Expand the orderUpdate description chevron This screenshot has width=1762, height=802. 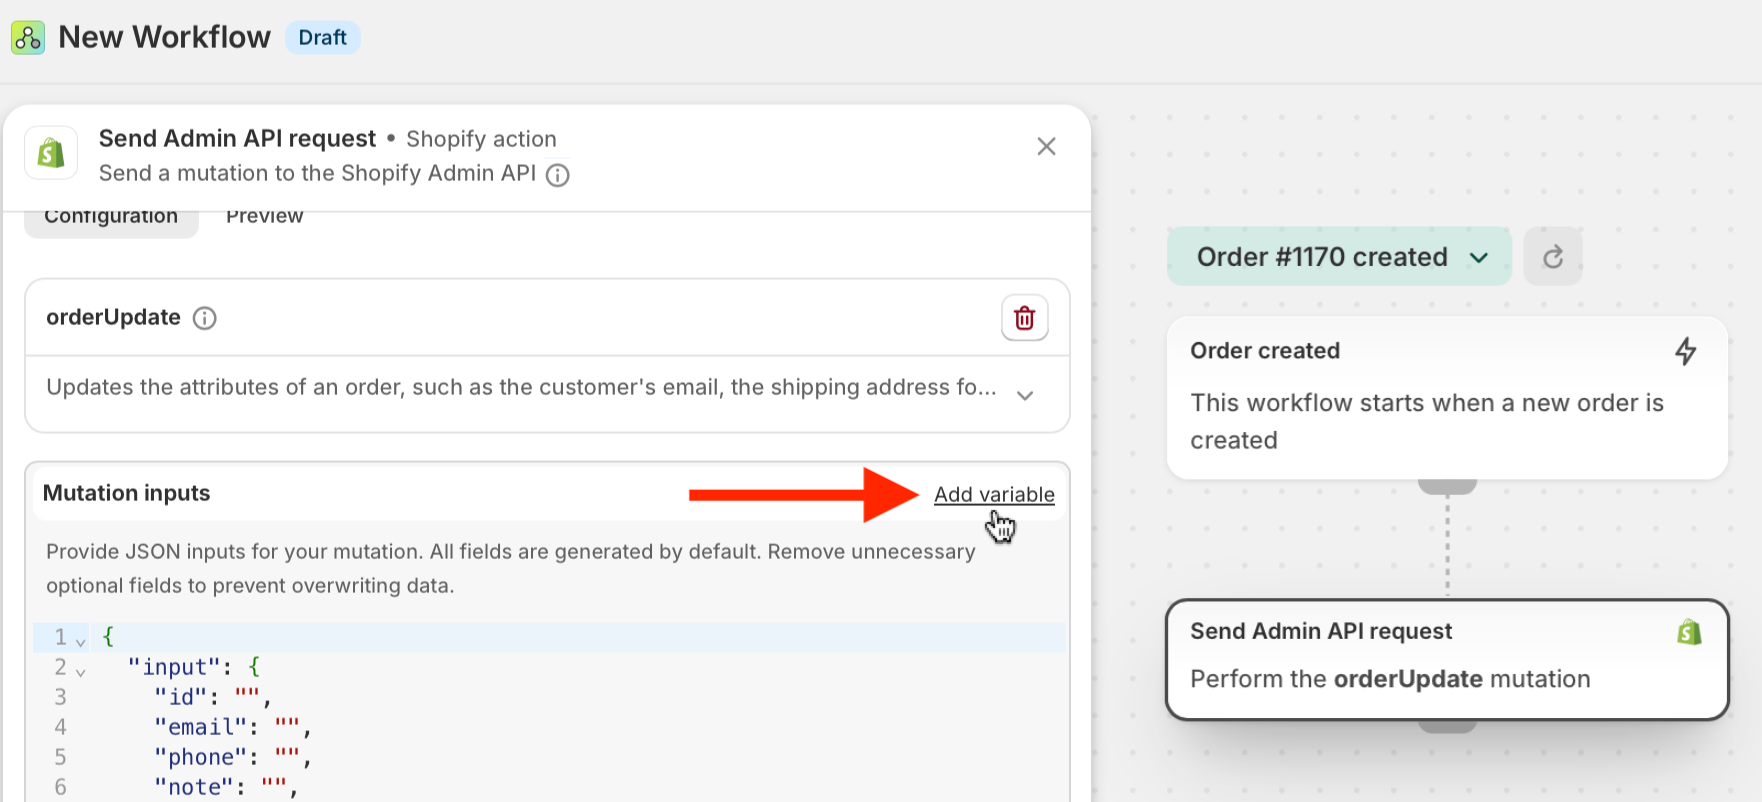click(1025, 395)
